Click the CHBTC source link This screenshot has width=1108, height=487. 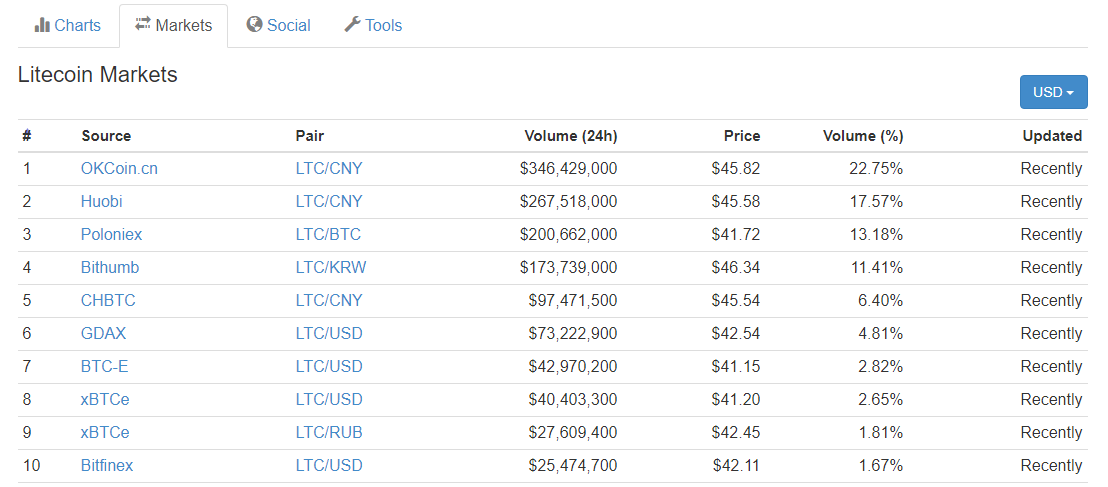108,301
